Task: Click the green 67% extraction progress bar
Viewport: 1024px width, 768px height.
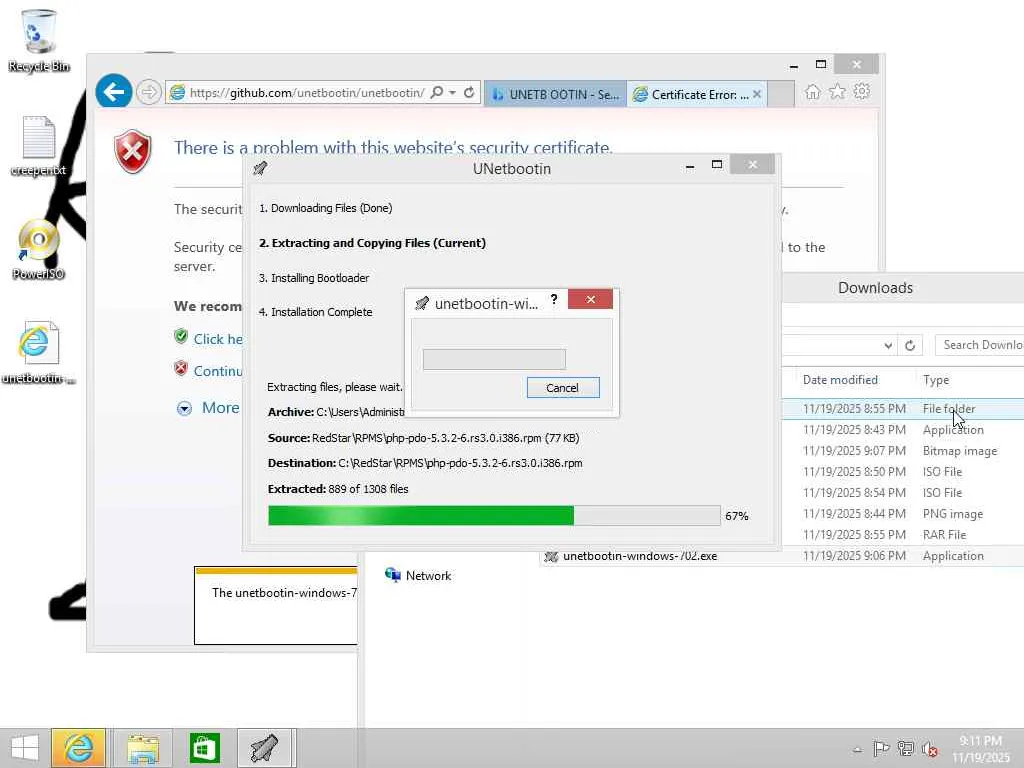Action: [x=494, y=515]
